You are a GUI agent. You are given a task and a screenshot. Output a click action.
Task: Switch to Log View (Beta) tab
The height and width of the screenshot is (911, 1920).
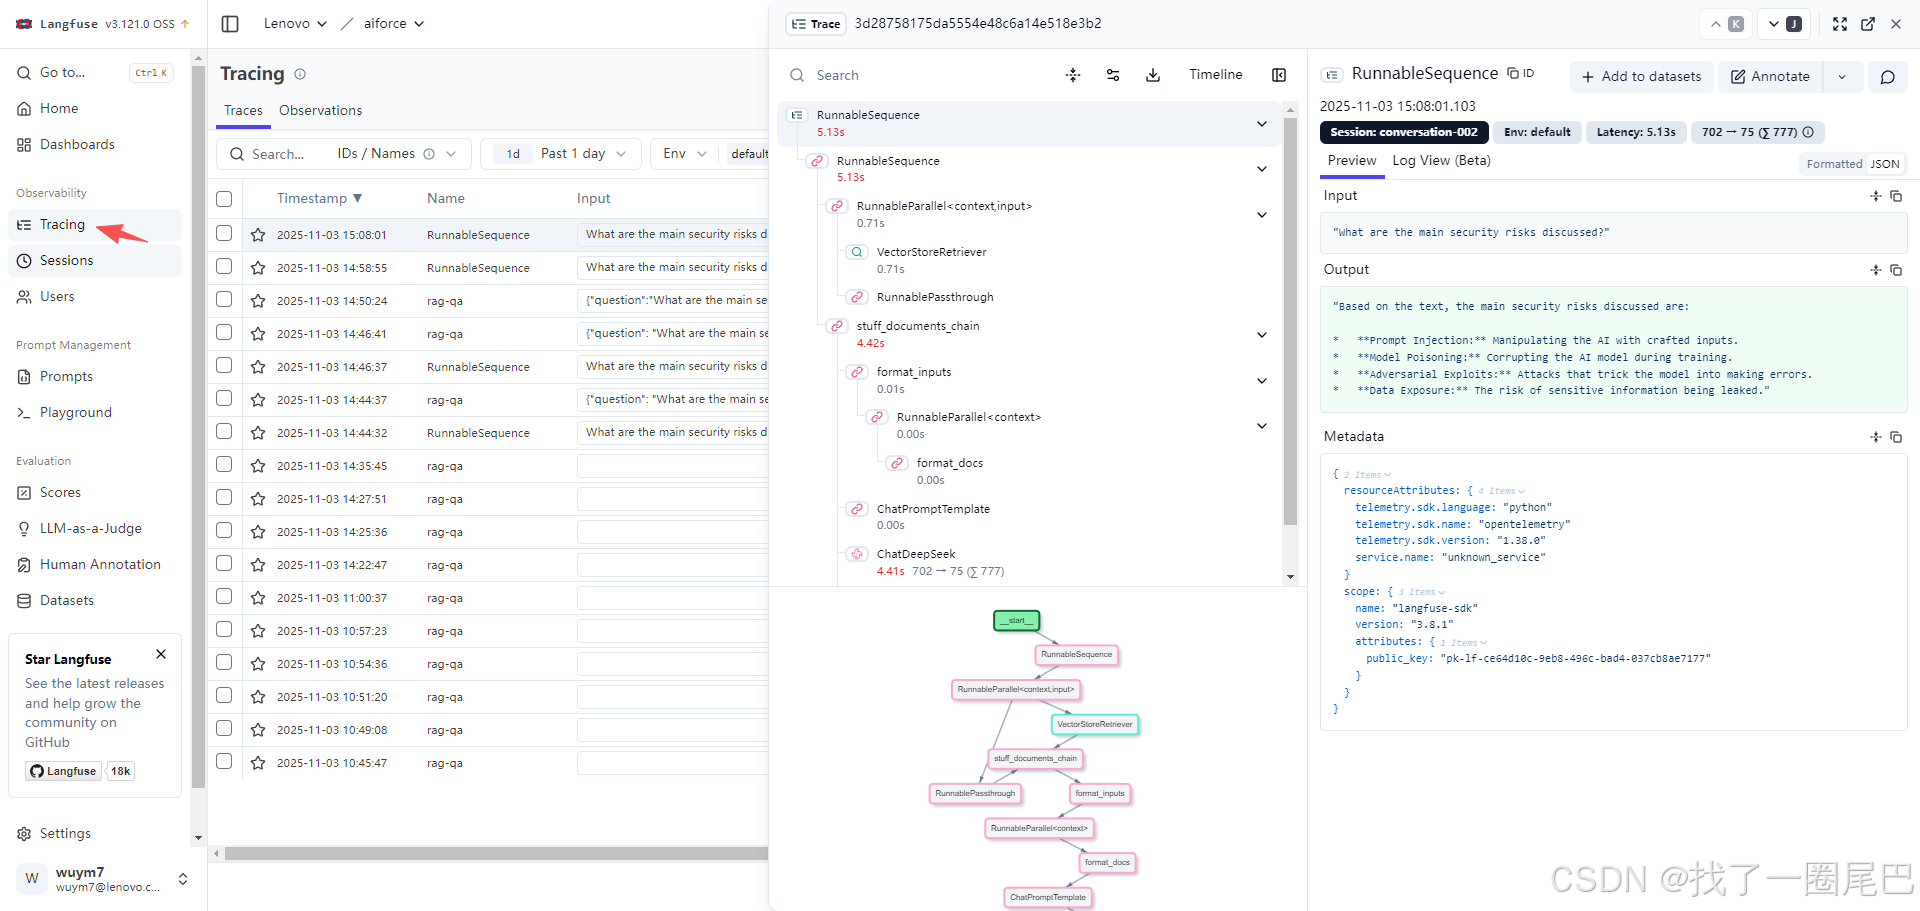(1441, 161)
